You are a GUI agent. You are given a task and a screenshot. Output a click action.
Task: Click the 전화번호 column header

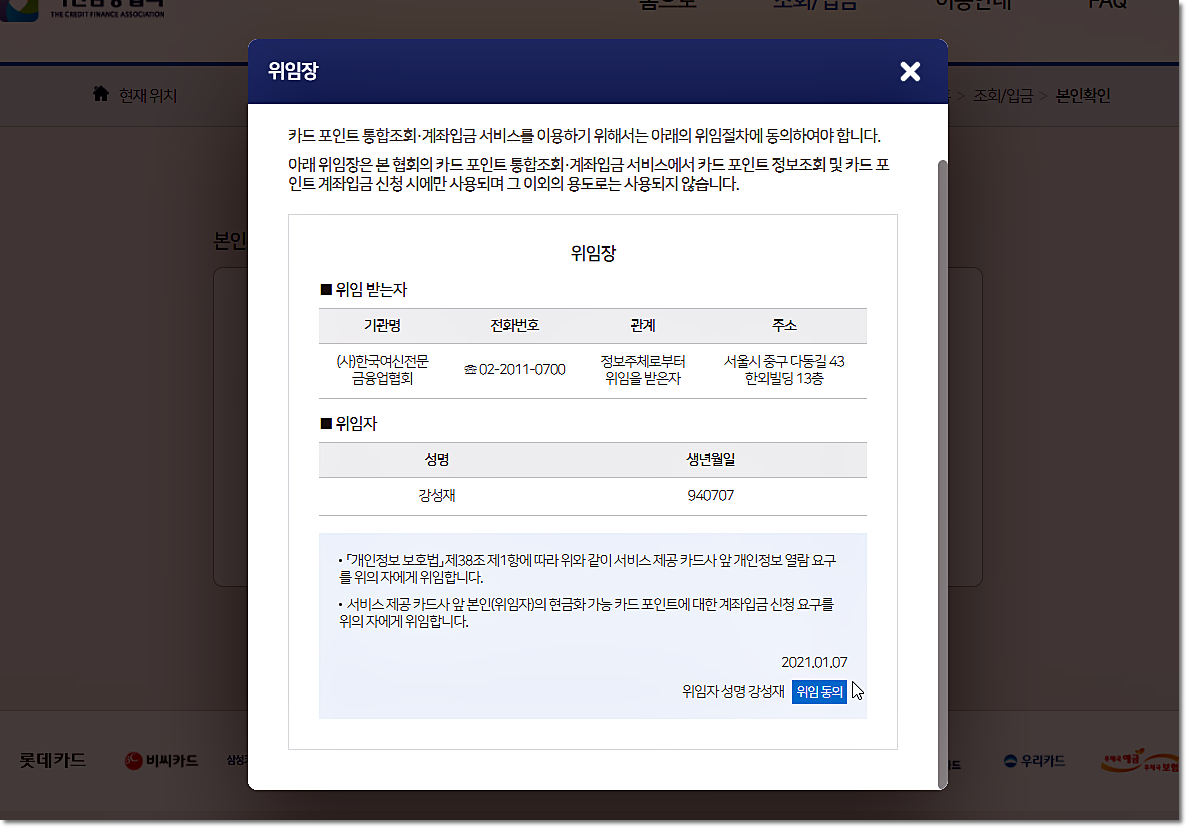click(x=515, y=325)
